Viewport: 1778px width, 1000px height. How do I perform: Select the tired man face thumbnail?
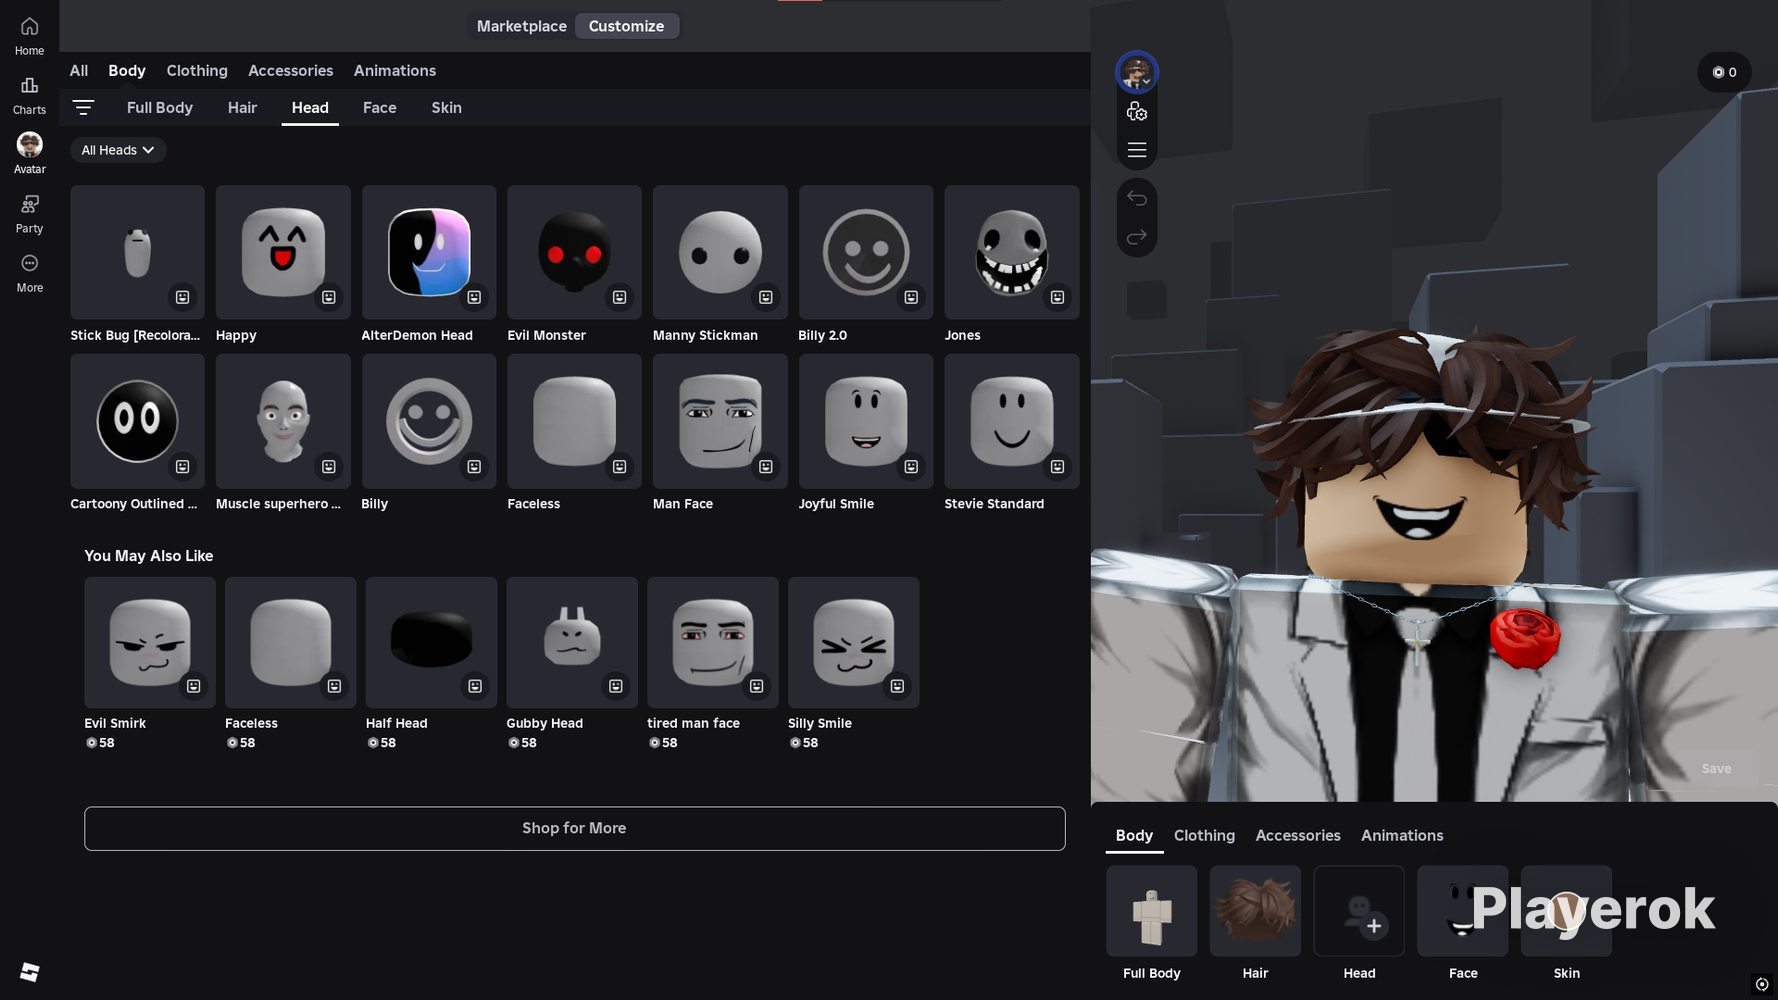pyautogui.click(x=712, y=642)
